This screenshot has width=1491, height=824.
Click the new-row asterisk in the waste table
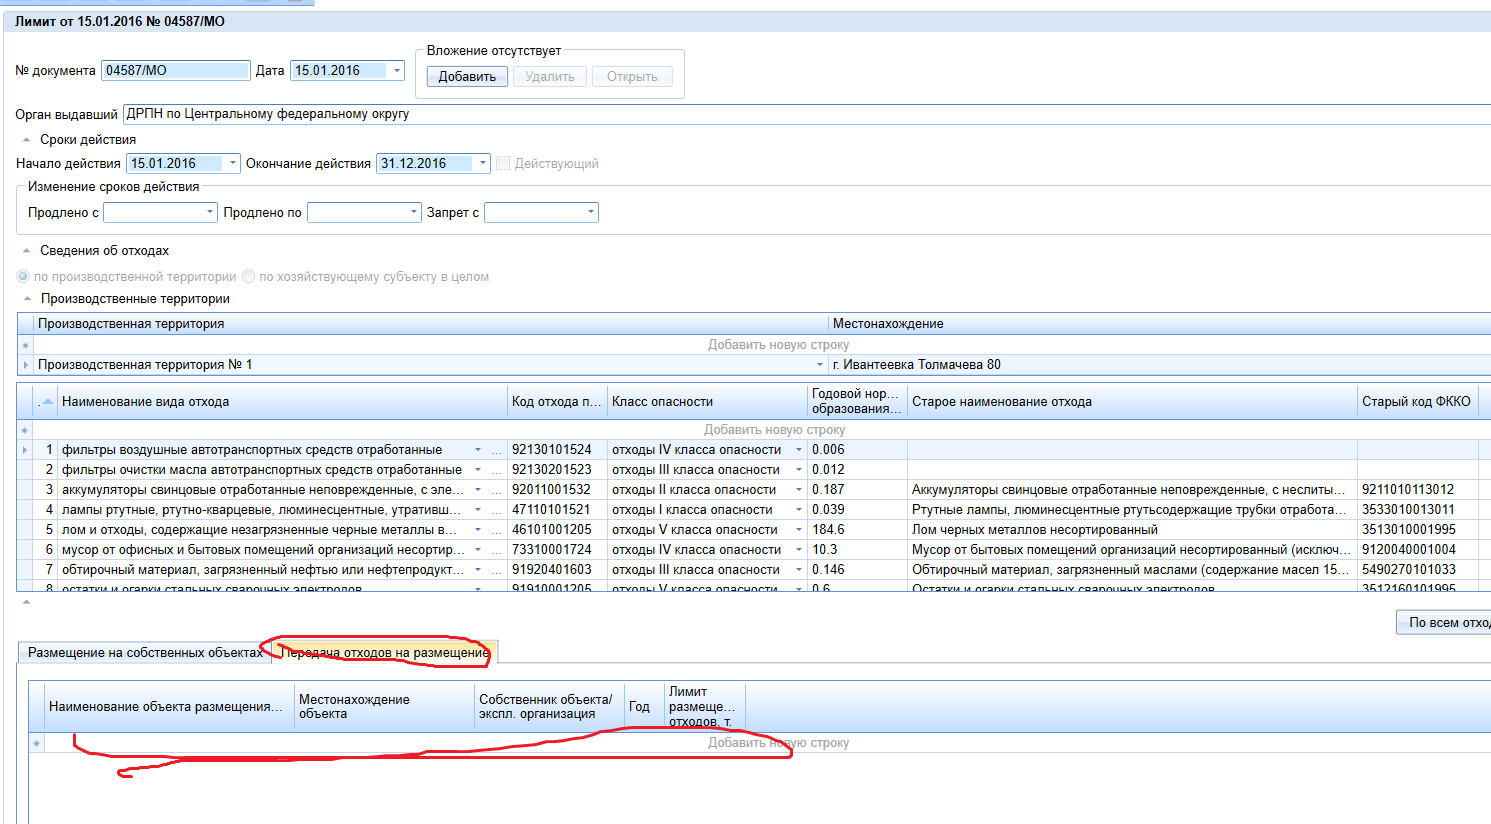click(x=25, y=430)
